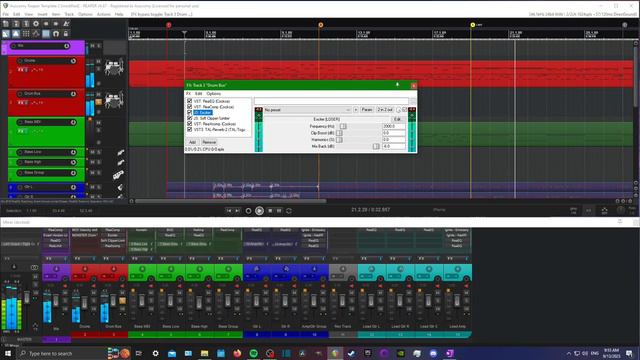Open Spotify from the taskbar

coord(253,353)
